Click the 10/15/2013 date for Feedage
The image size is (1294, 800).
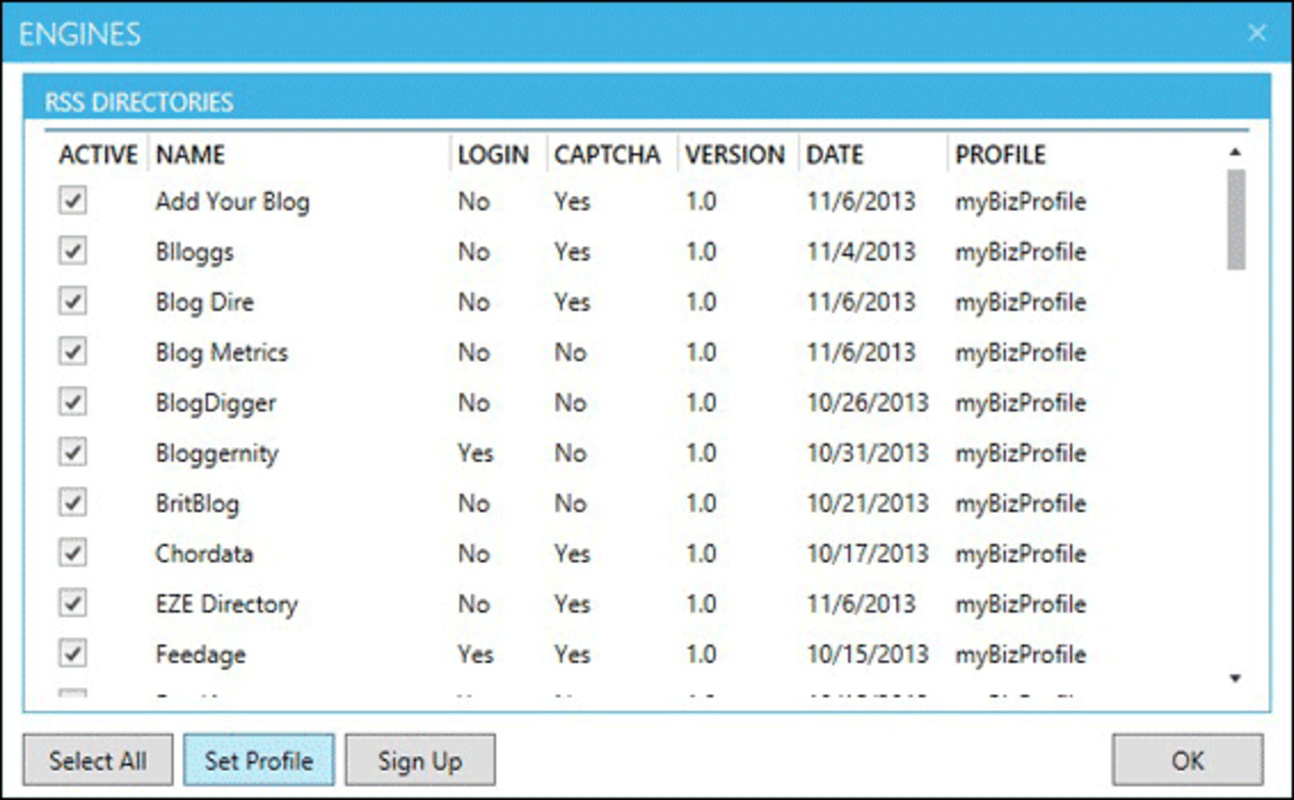tap(868, 655)
